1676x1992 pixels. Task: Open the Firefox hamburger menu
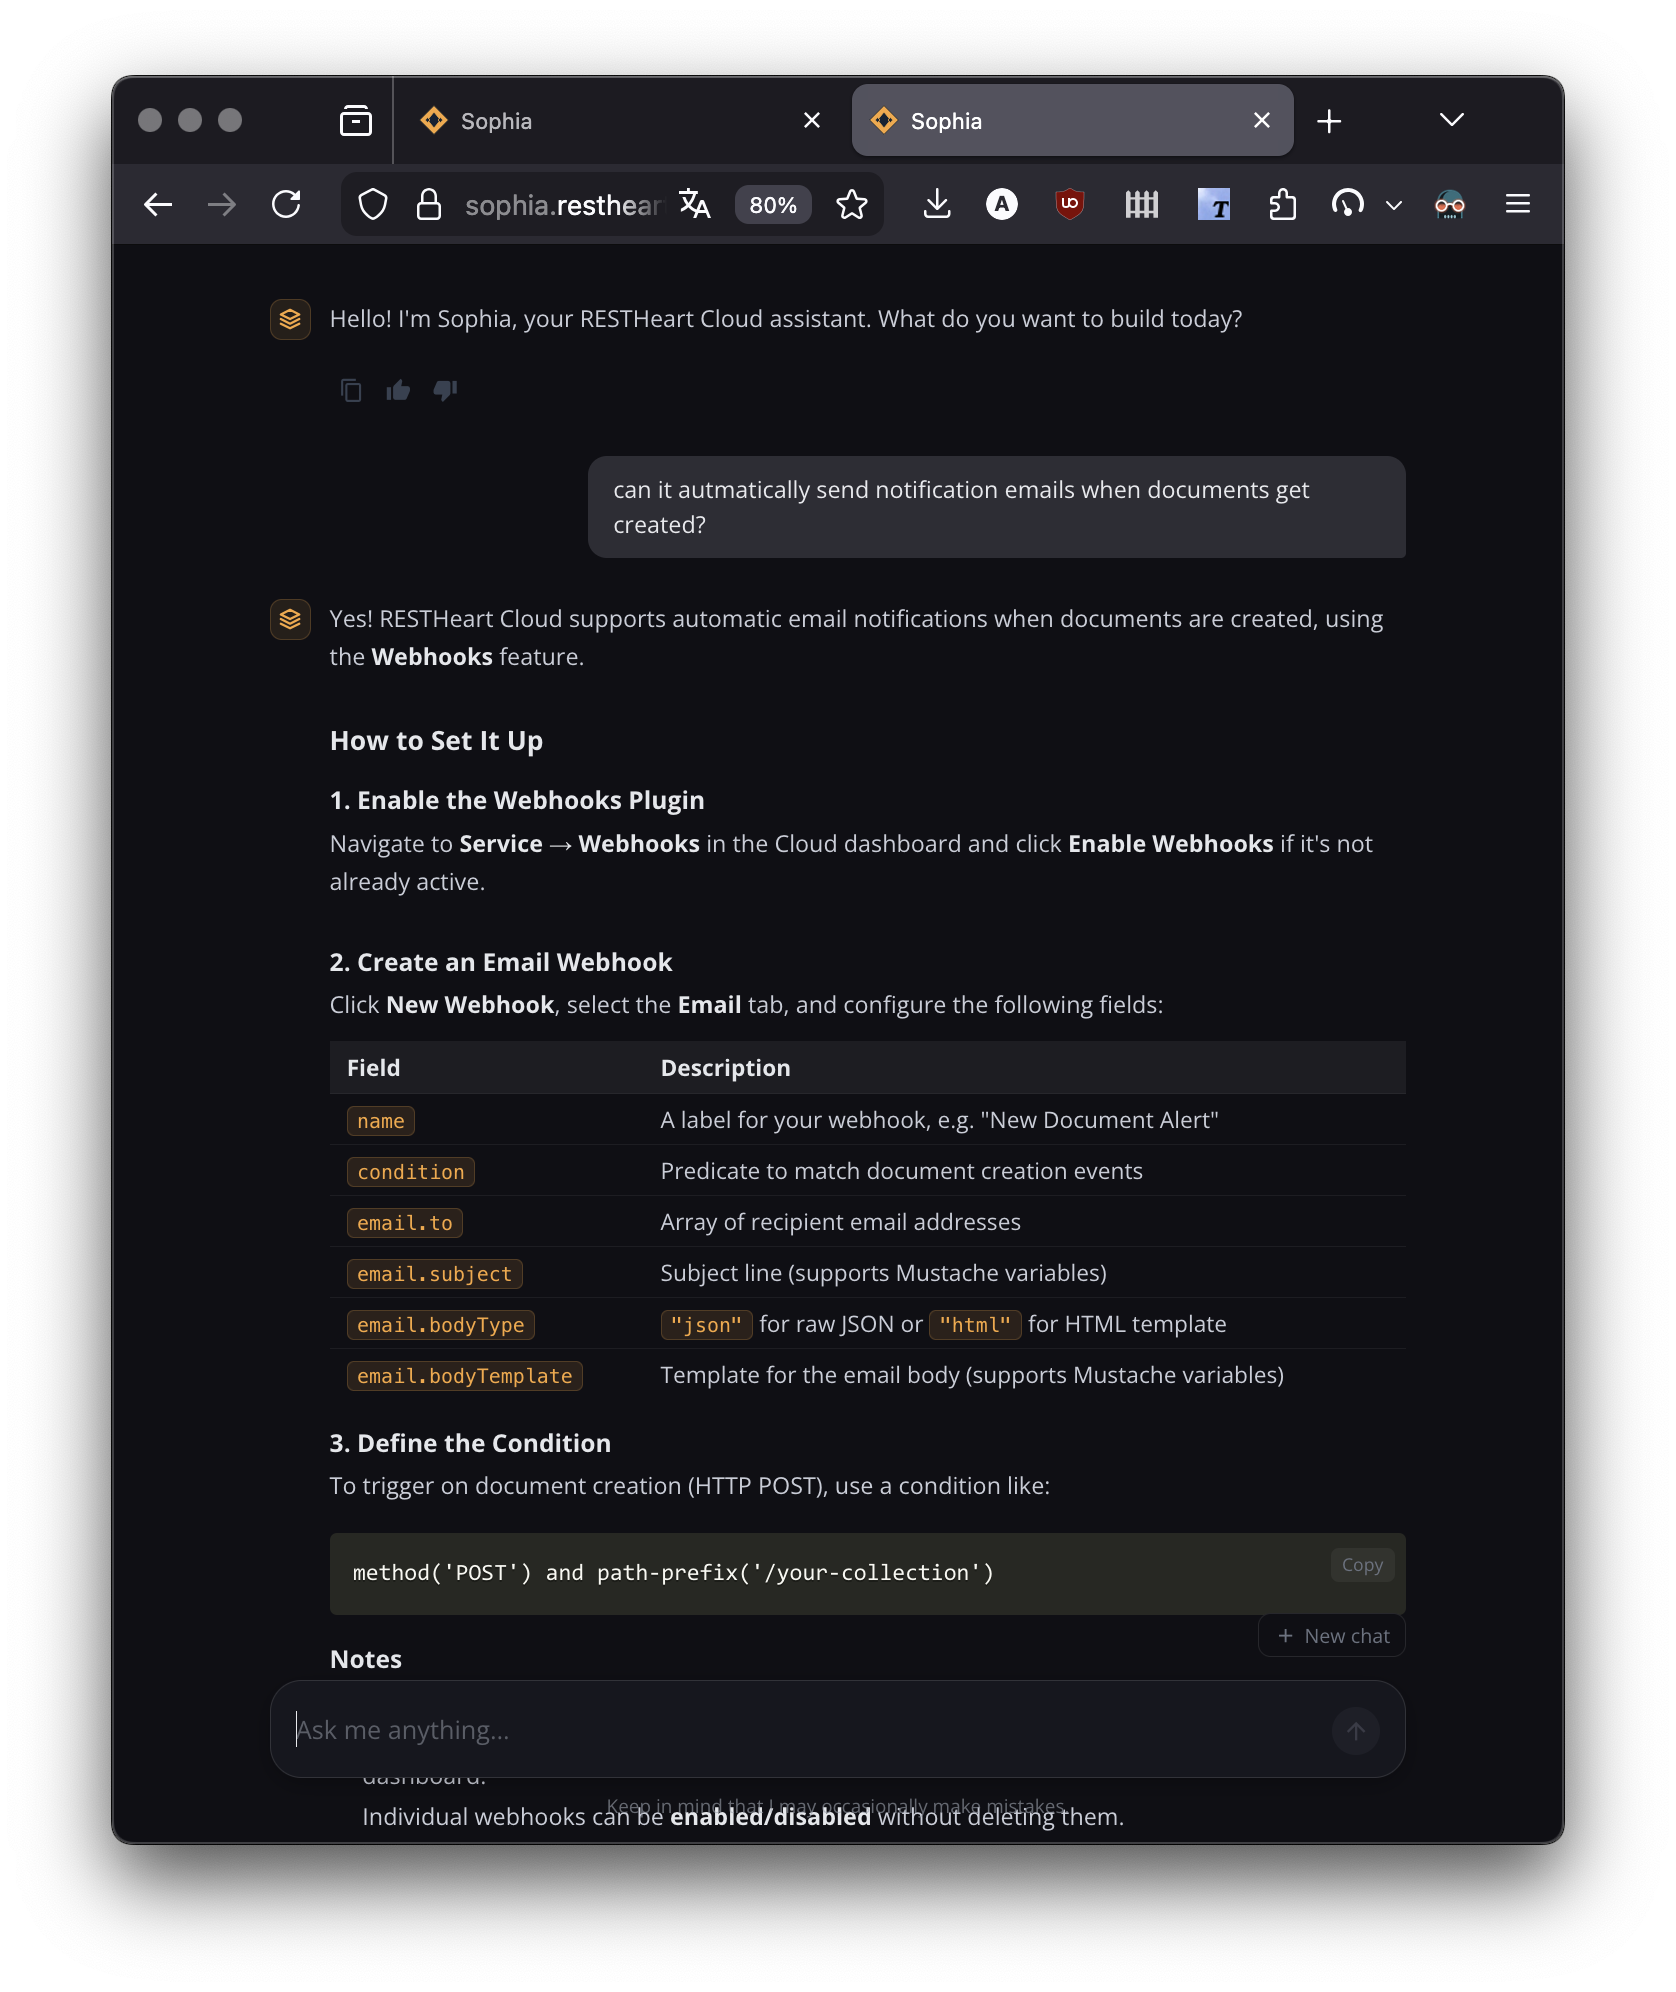1517,204
